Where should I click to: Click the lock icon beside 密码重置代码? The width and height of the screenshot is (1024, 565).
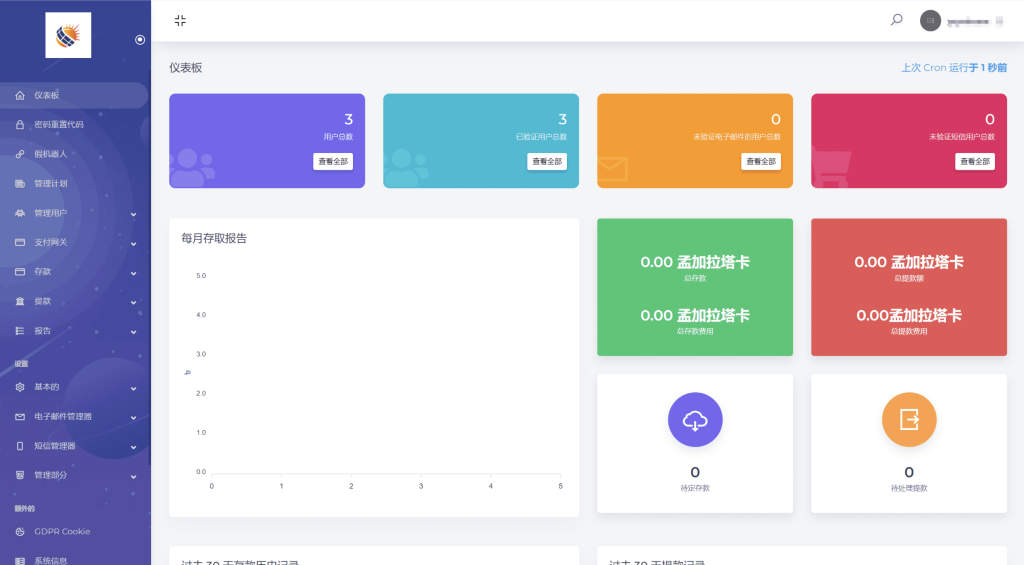[x=20, y=125]
